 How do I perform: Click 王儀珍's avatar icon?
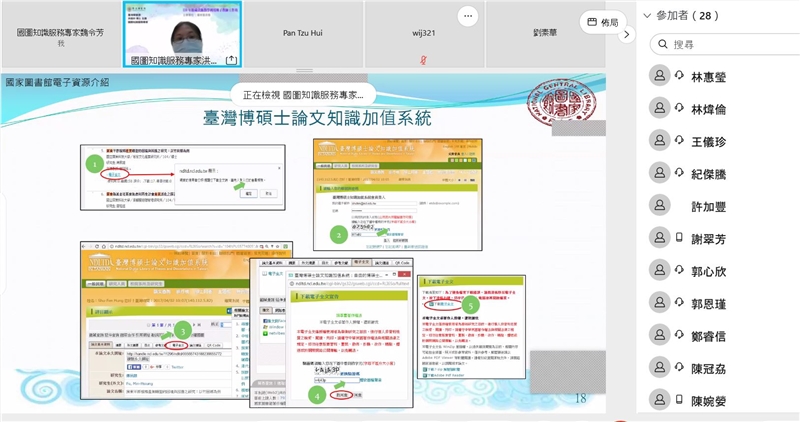(660, 140)
